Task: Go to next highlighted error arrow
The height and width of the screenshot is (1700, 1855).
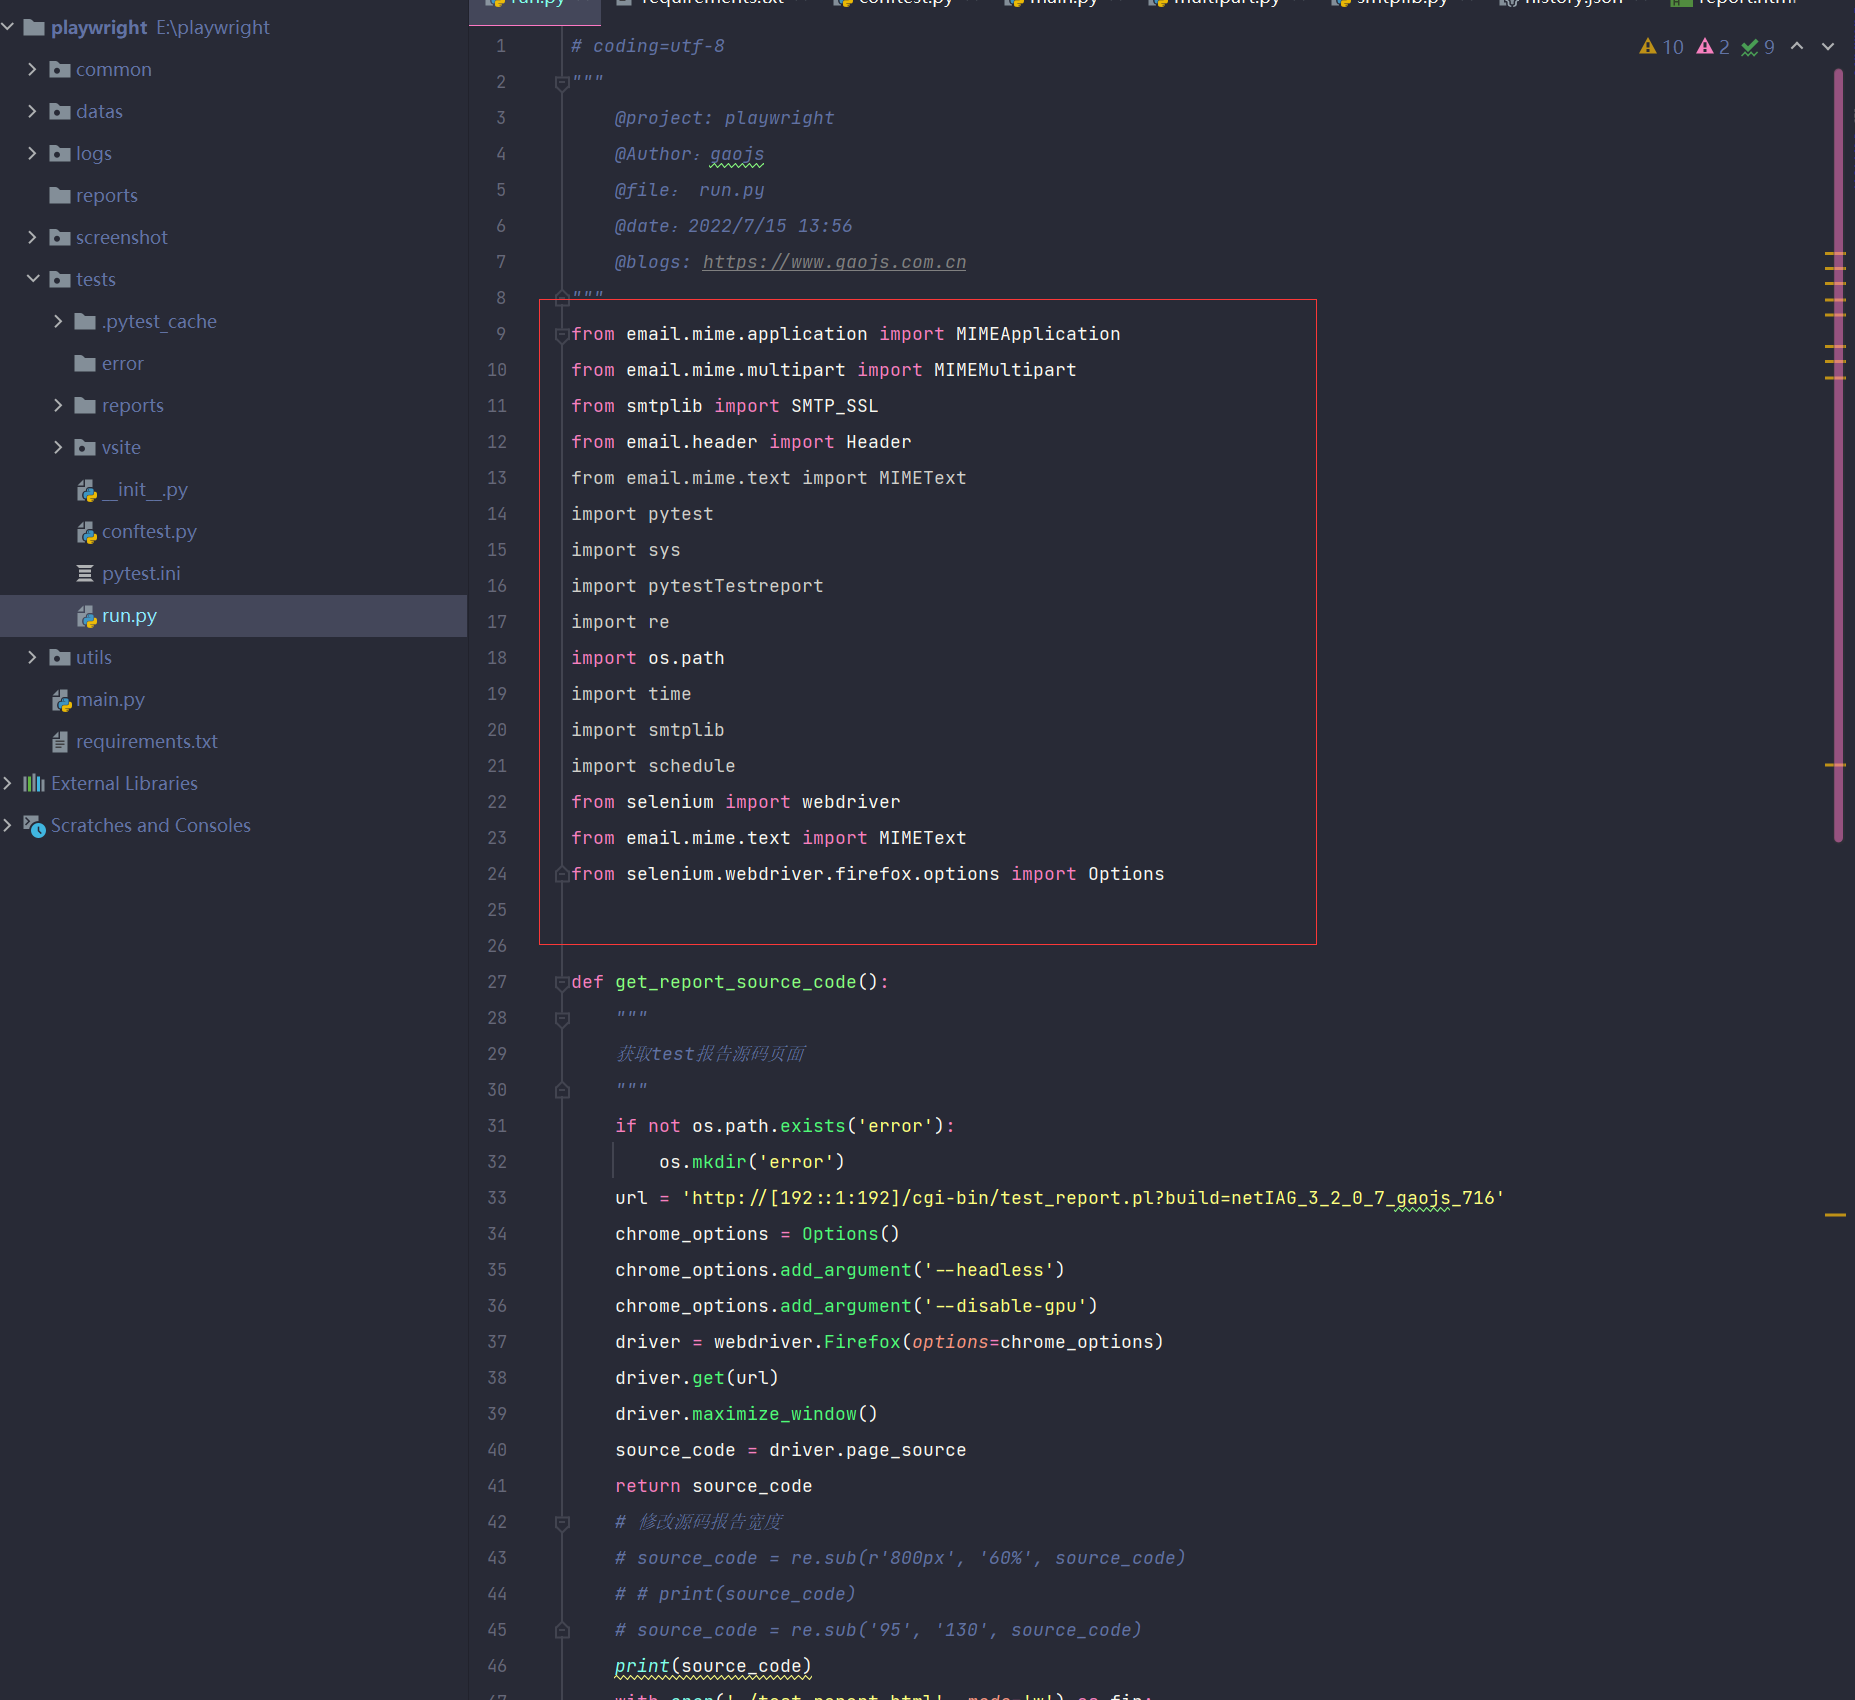Action: click(1828, 46)
